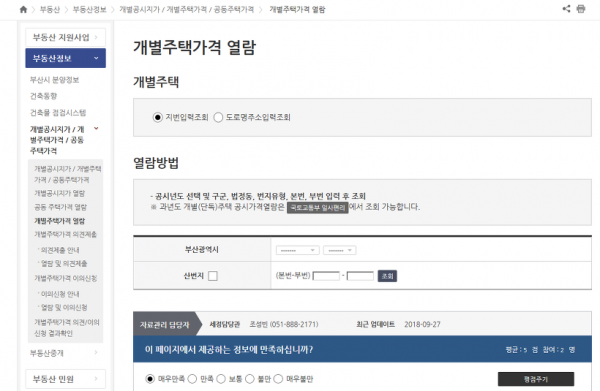The image size is (600, 391).
Task: Select 만족 satisfaction rating
Action: coord(192,379)
